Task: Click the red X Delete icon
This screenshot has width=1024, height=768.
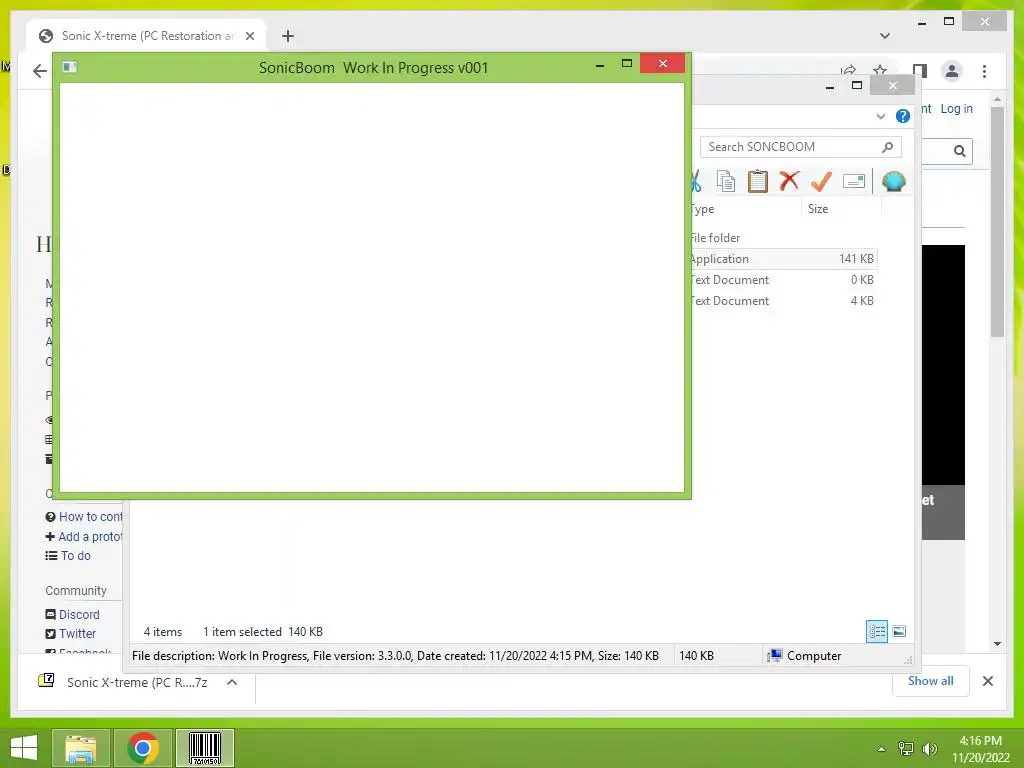Action: coord(790,180)
